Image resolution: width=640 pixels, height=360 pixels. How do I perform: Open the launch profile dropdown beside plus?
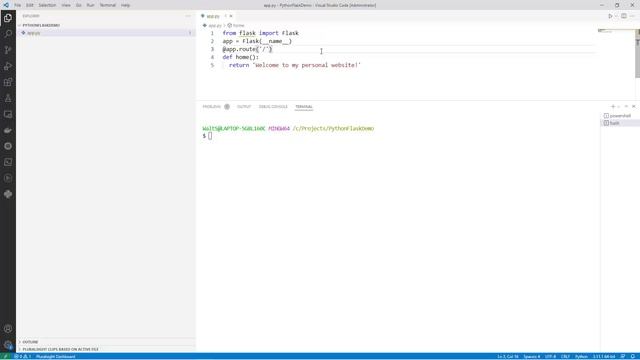(x=619, y=107)
